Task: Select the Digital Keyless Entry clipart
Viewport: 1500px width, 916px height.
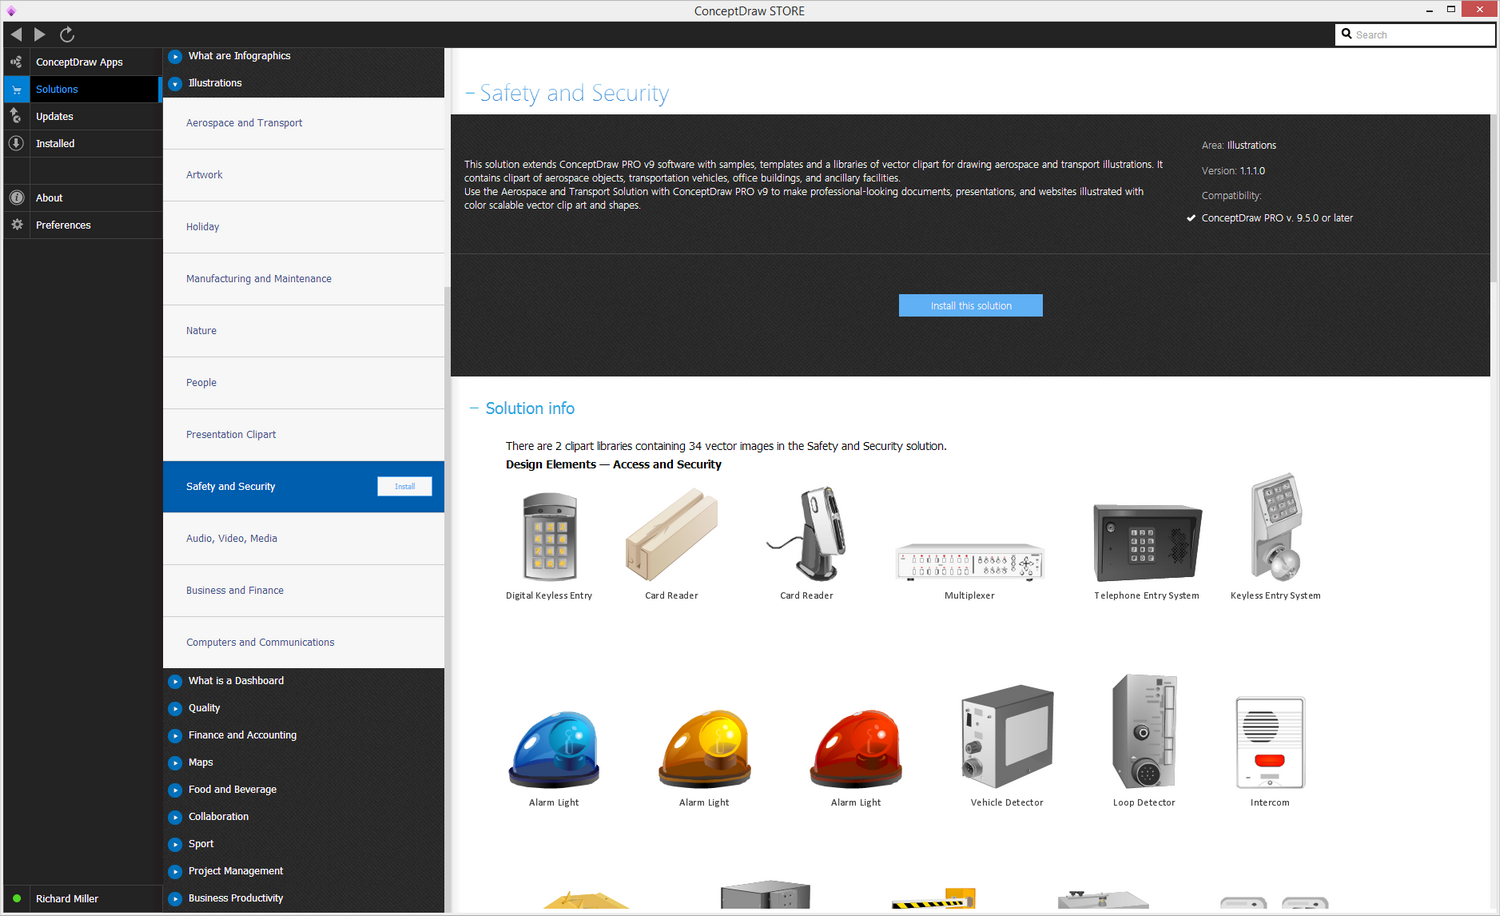Action: point(549,537)
